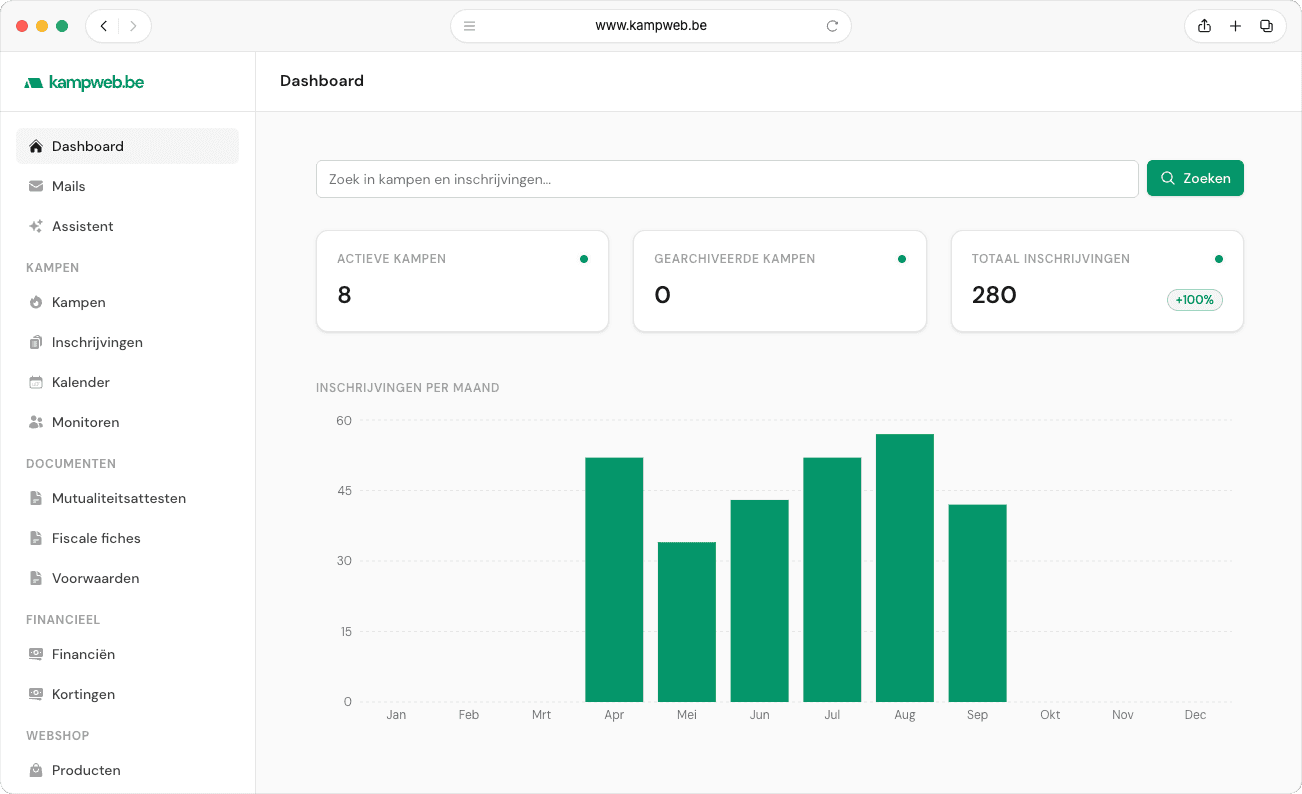
Task: Click the Jun bar in chart
Action: (x=760, y=601)
